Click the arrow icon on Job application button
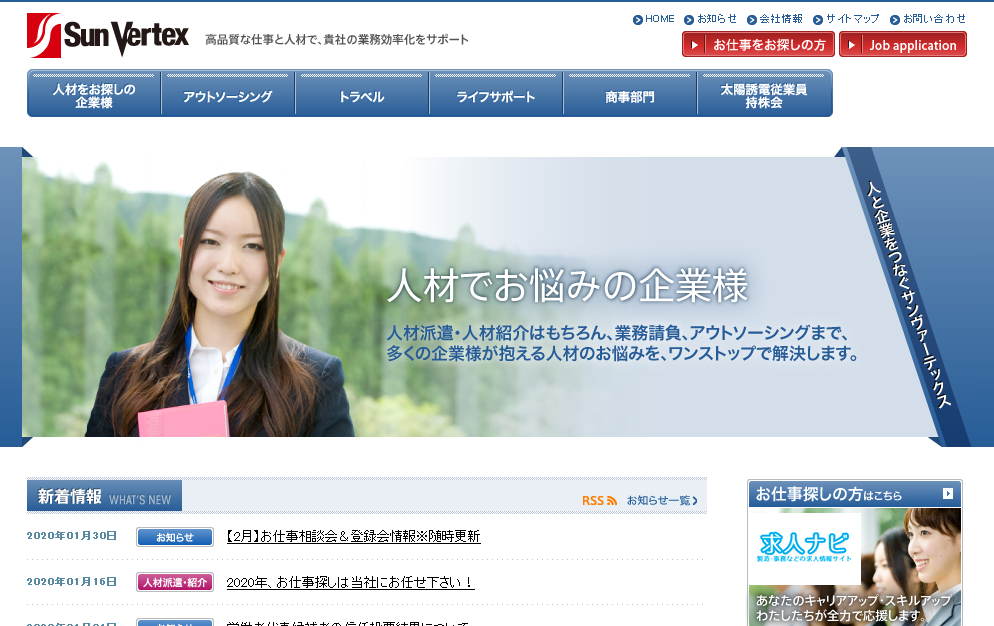 click(x=851, y=45)
